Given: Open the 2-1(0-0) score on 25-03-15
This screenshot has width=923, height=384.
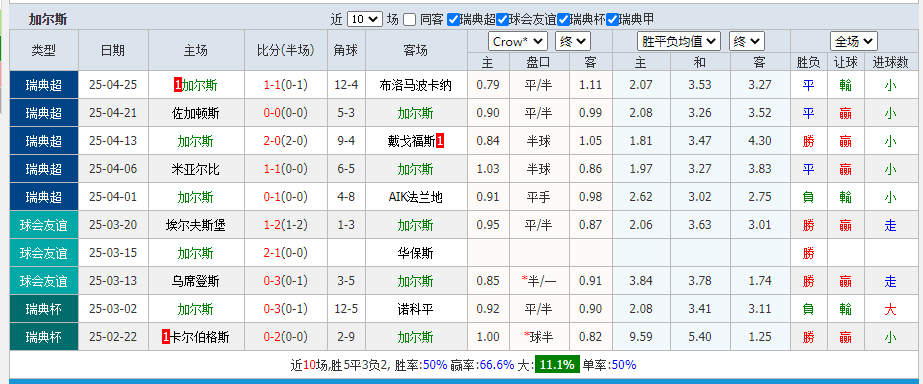Looking at the screenshot, I should coord(285,253).
